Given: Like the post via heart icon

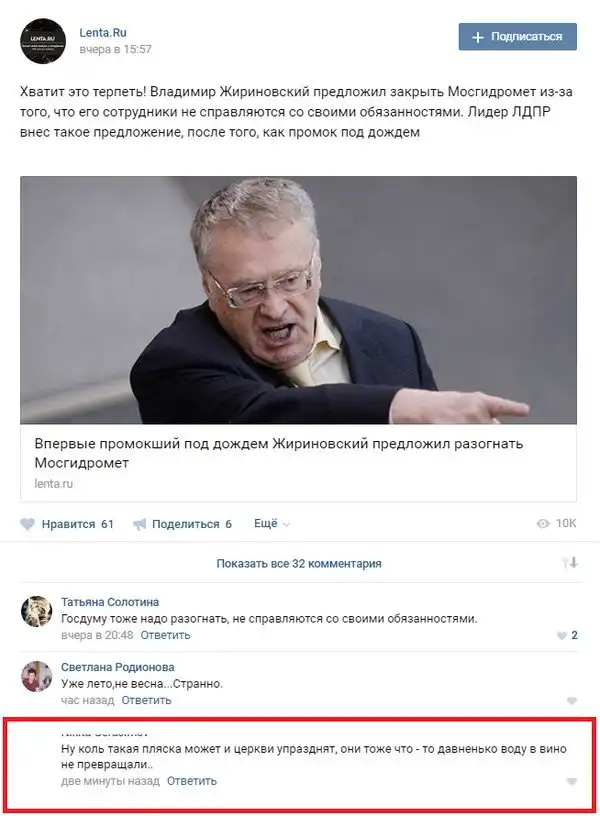Looking at the screenshot, I should coord(28,524).
